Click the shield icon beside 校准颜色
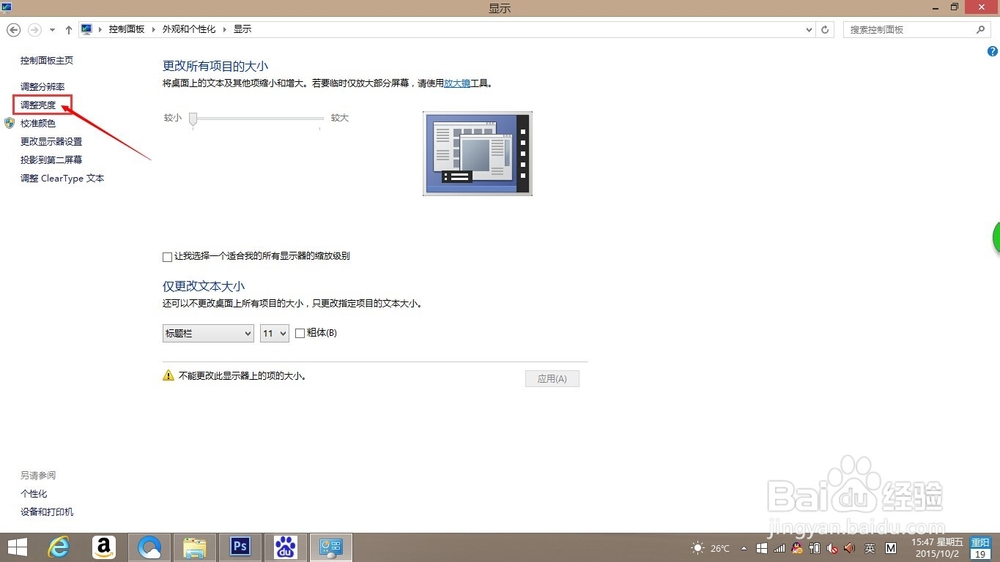 tap(10, 123)
